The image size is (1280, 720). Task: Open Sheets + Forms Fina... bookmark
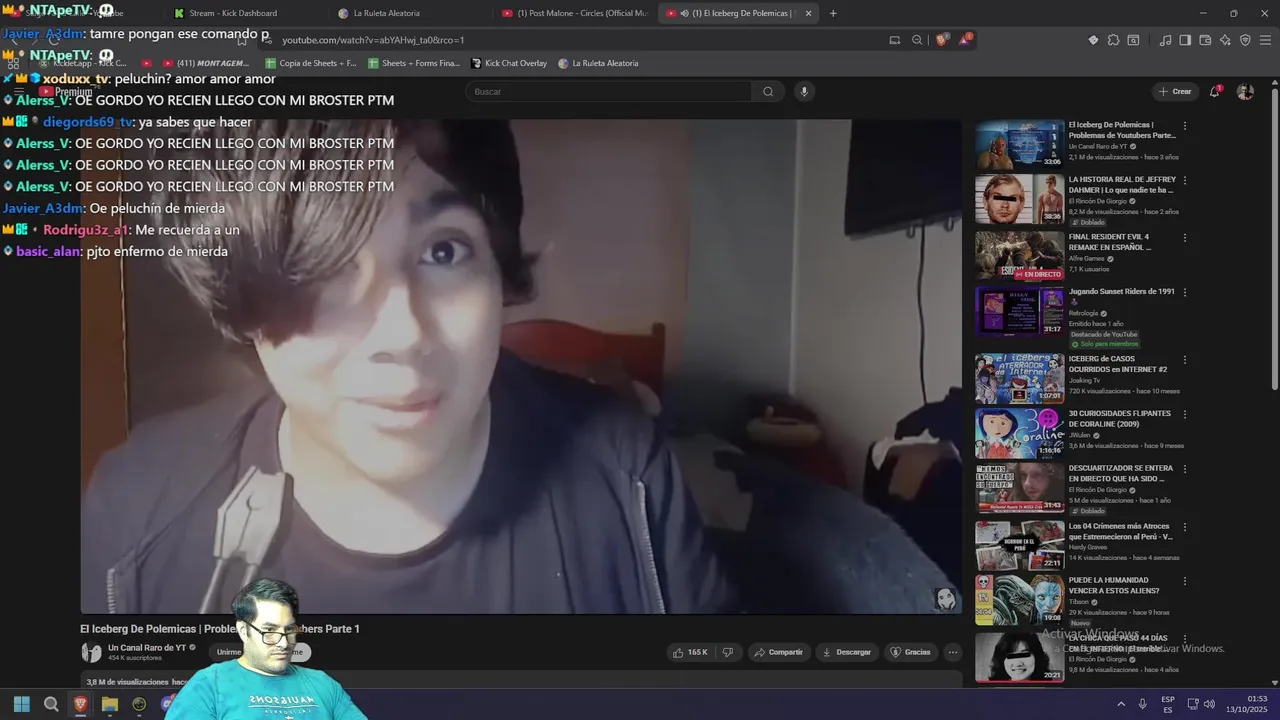pos(414,63)
